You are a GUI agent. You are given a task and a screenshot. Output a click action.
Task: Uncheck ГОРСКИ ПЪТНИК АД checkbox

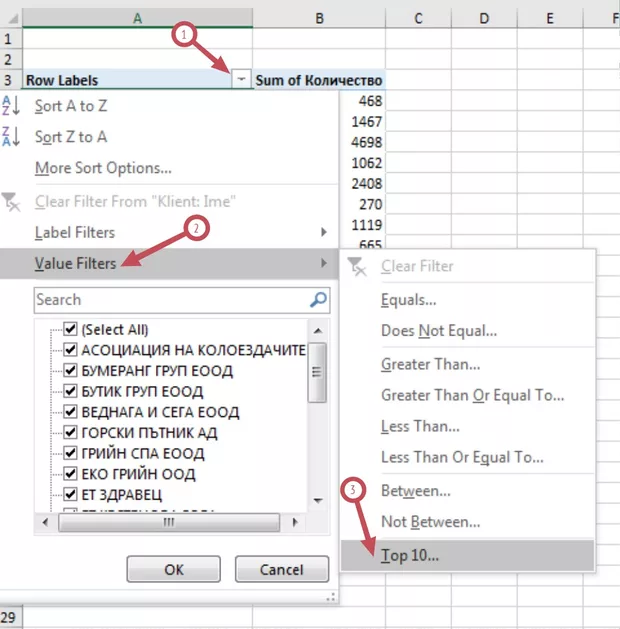click(x=70, y=432)
